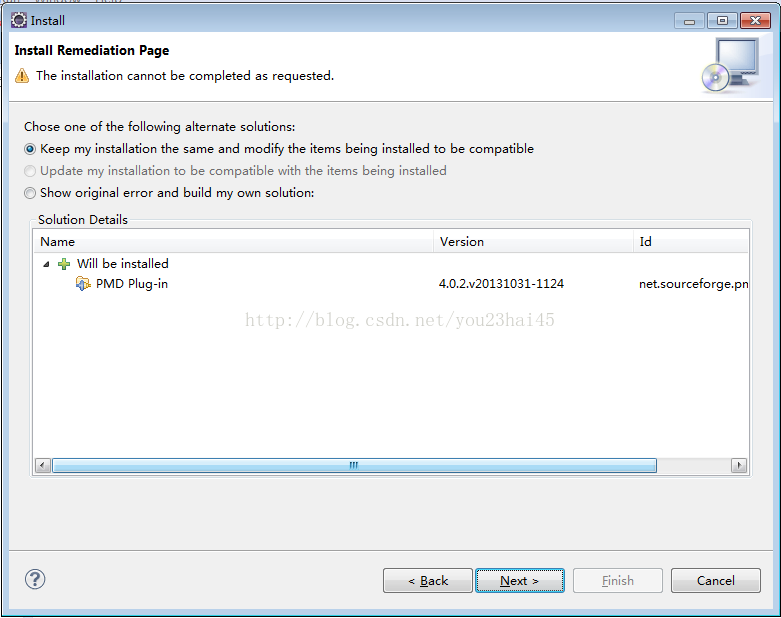Image resolution: width=781 pixels, height=618 pixels.
Task: Minimize the Install window
Action: click(689, 21)
